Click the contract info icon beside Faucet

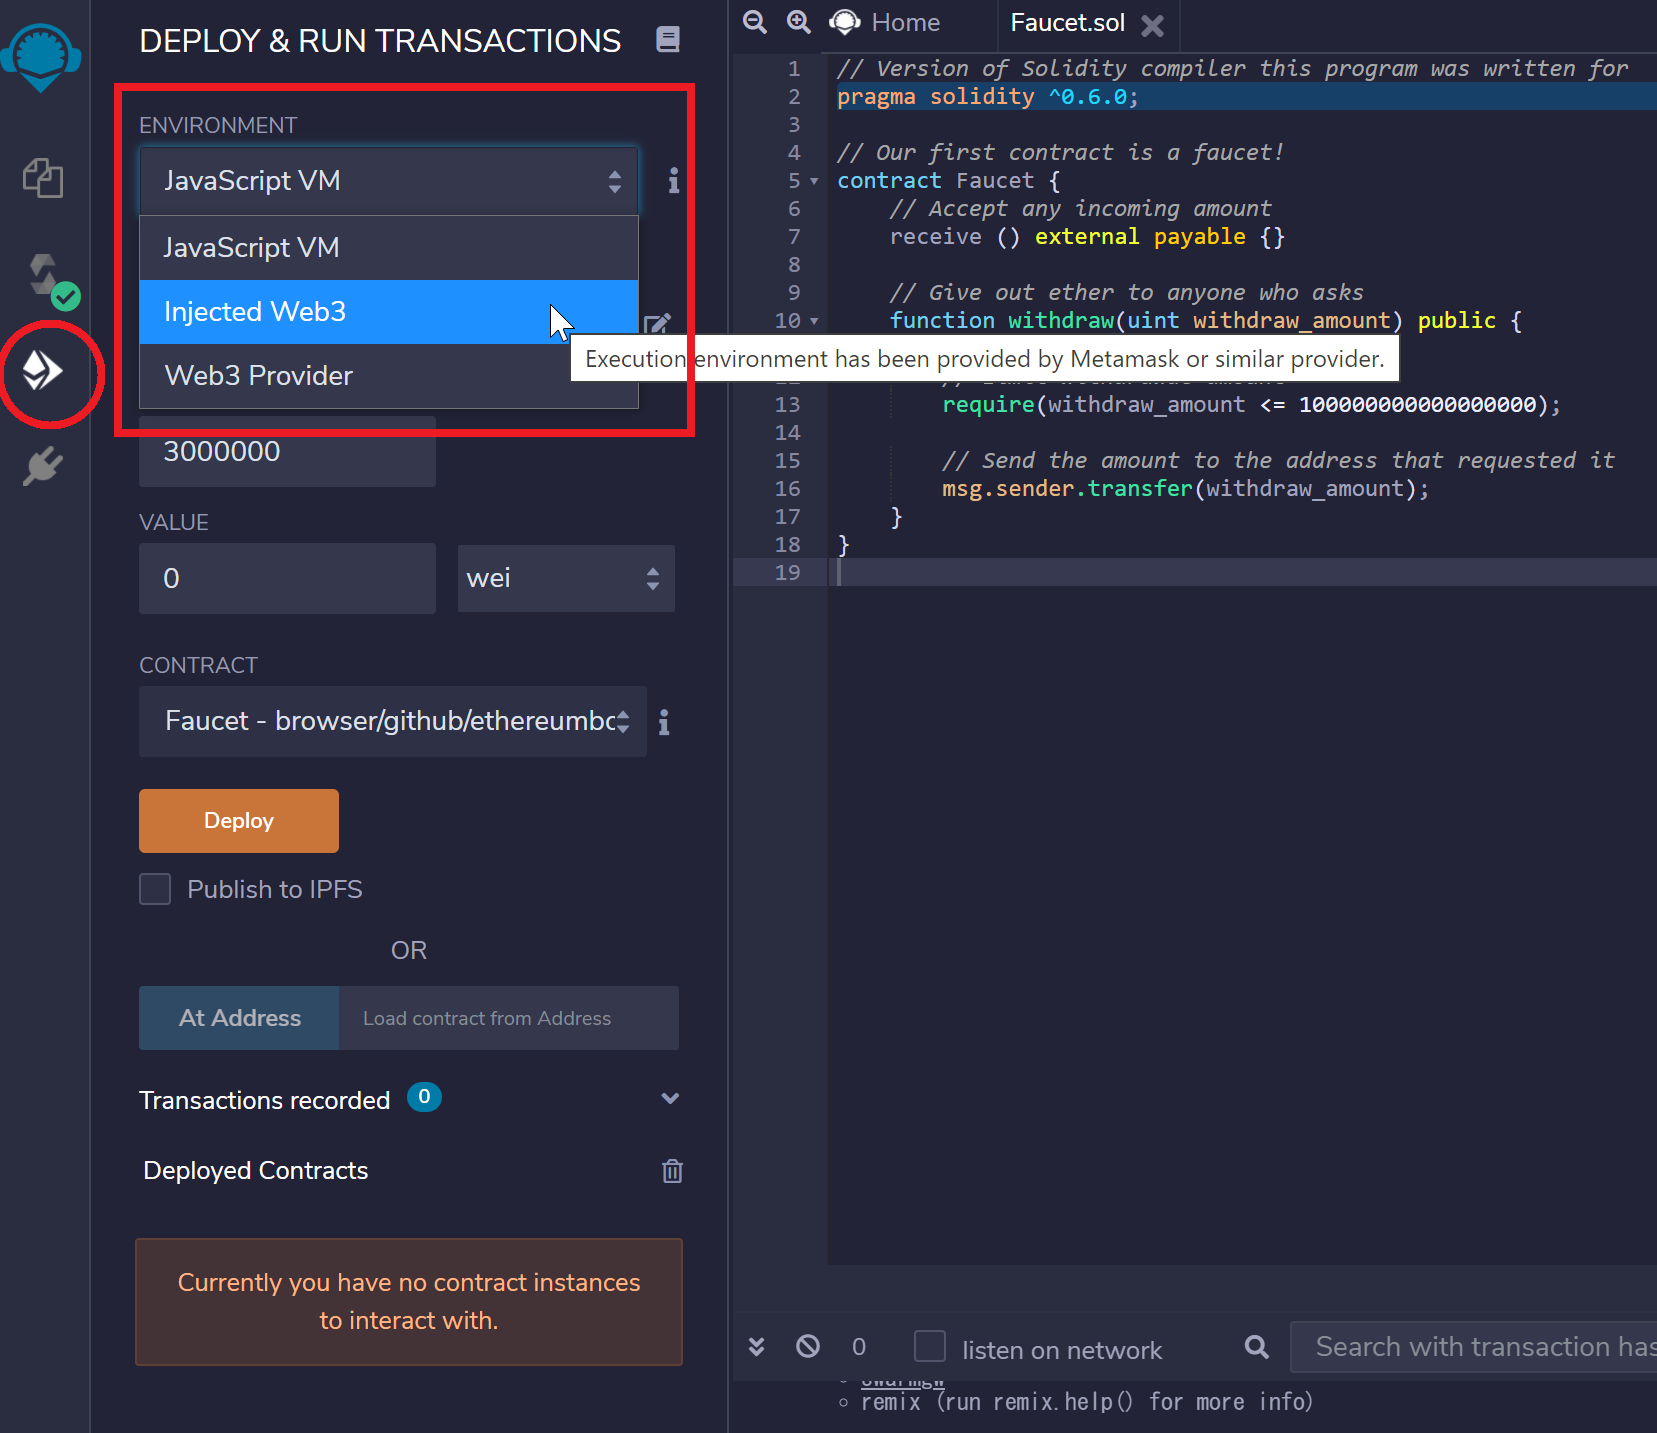(664, 722)
